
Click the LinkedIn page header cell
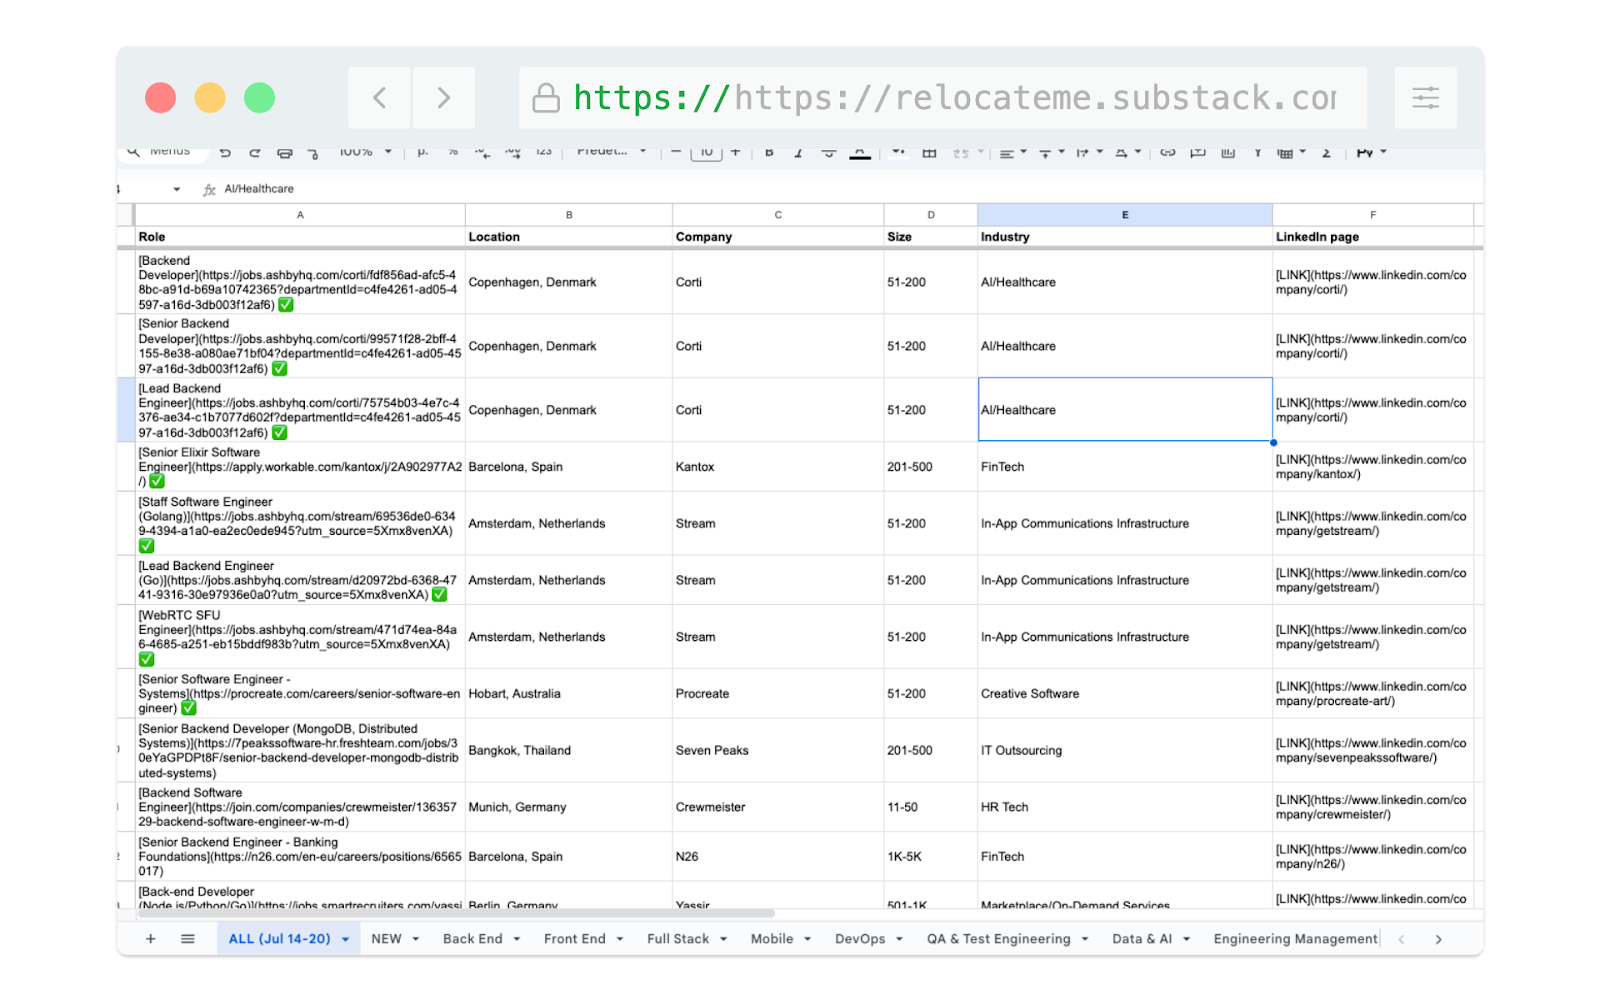pyautogui.click(x=1373, y=237)
